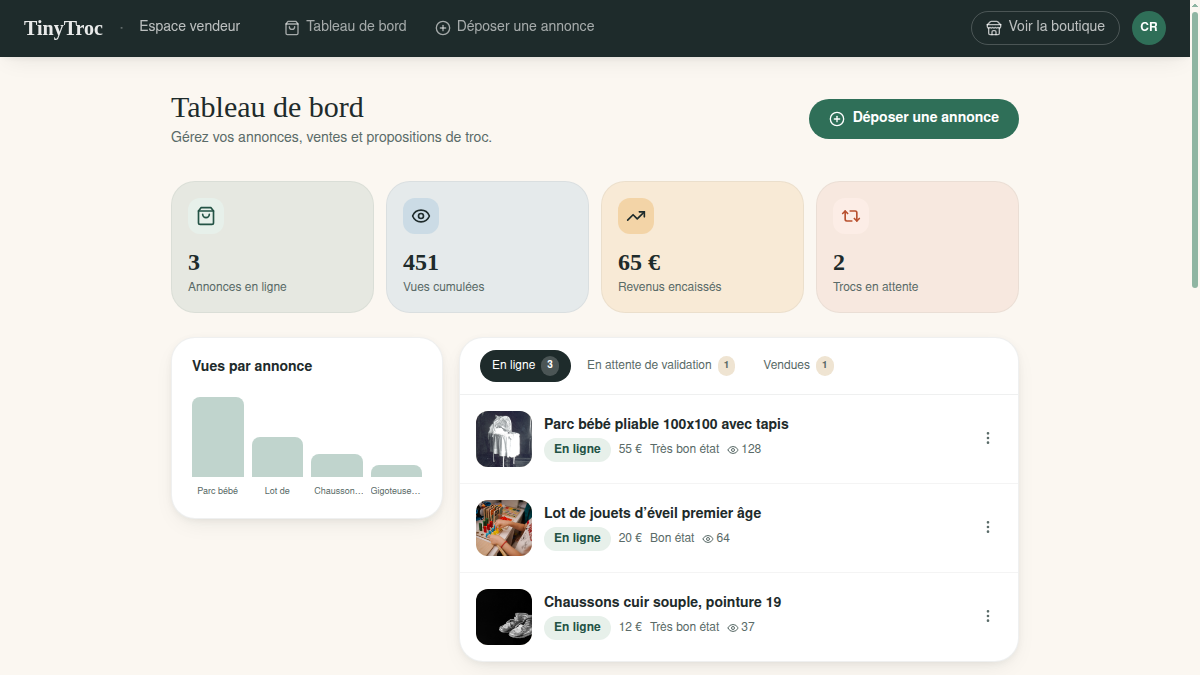Click shopping bag icon on Annonces card

206,216
